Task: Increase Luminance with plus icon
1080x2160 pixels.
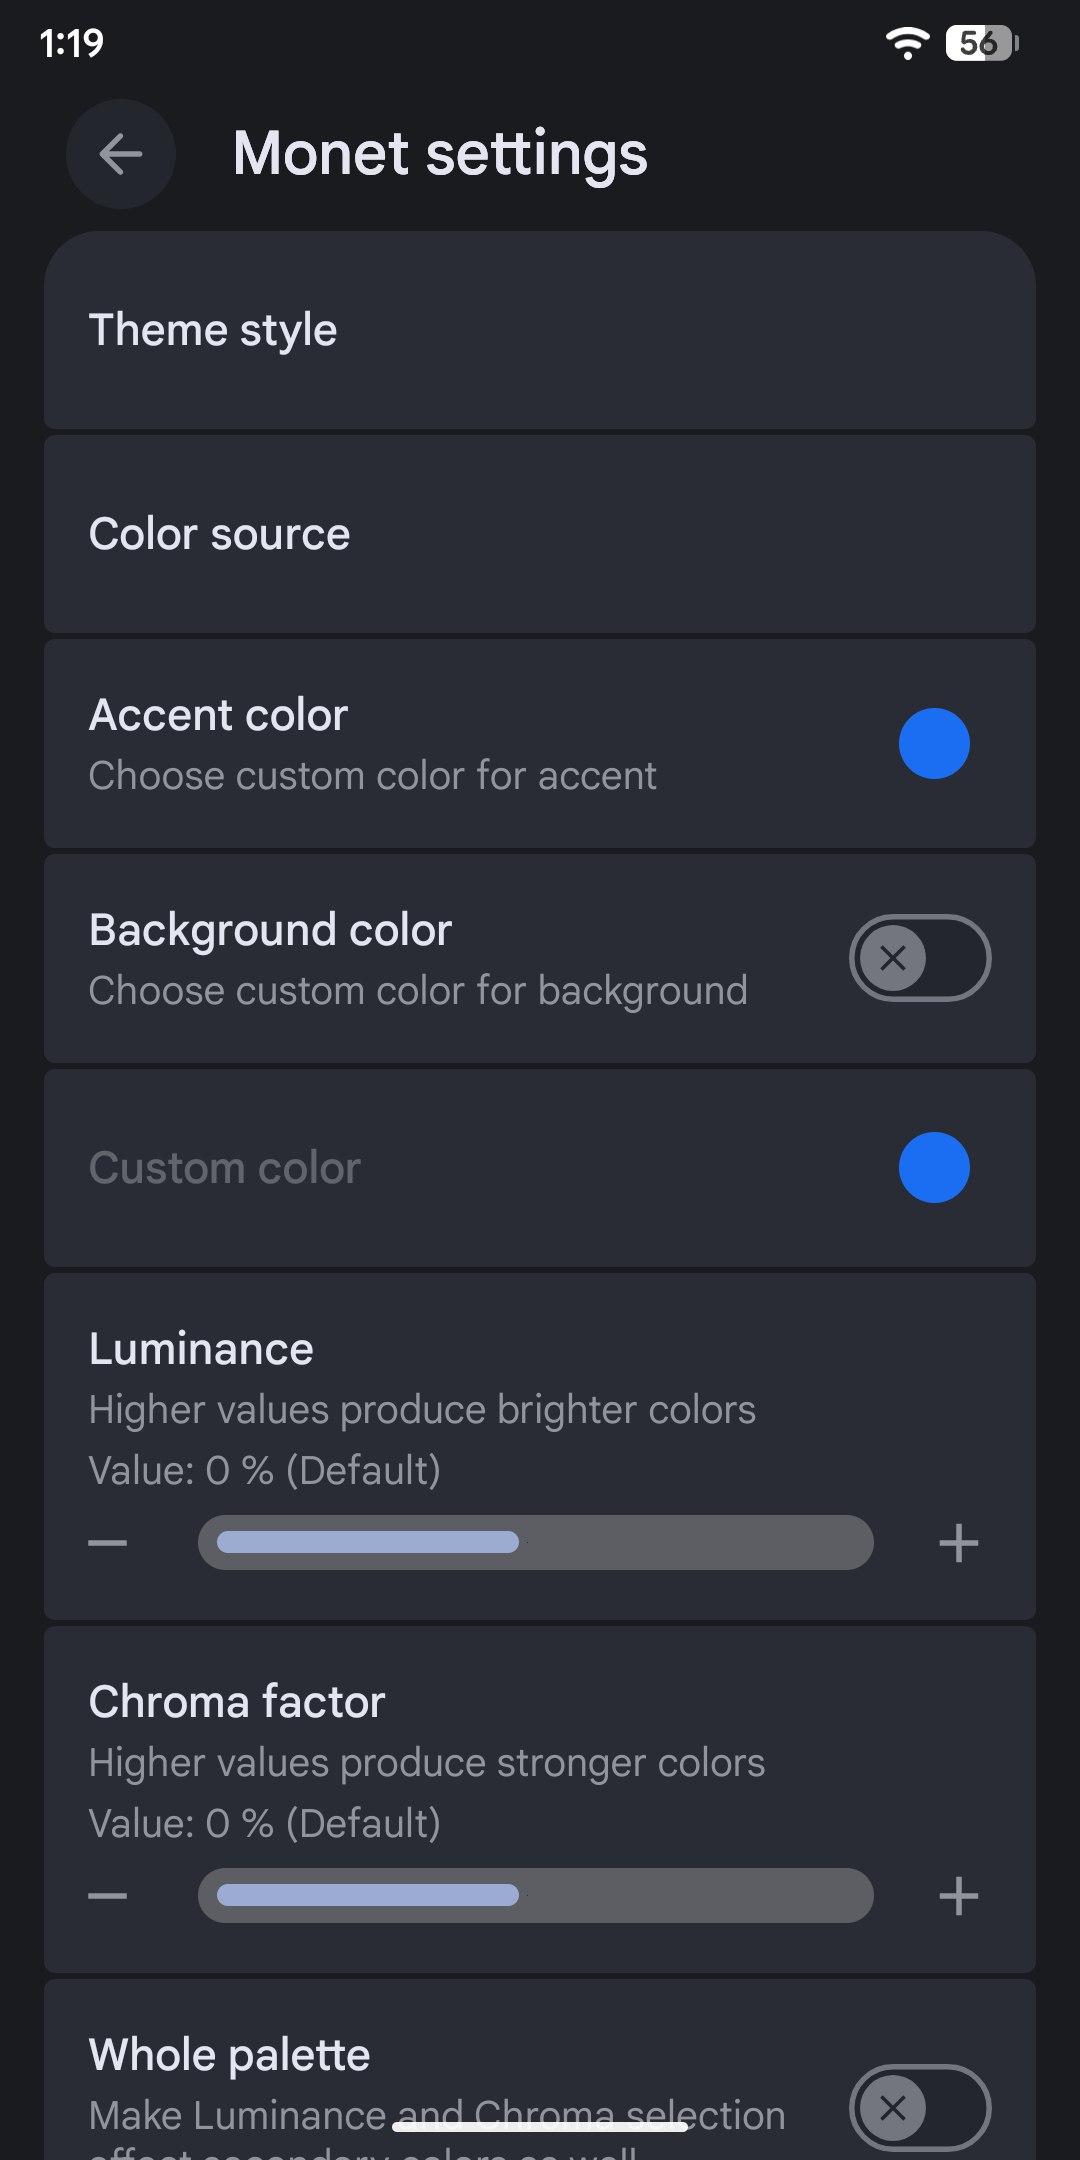Action: coord(958,1543)
